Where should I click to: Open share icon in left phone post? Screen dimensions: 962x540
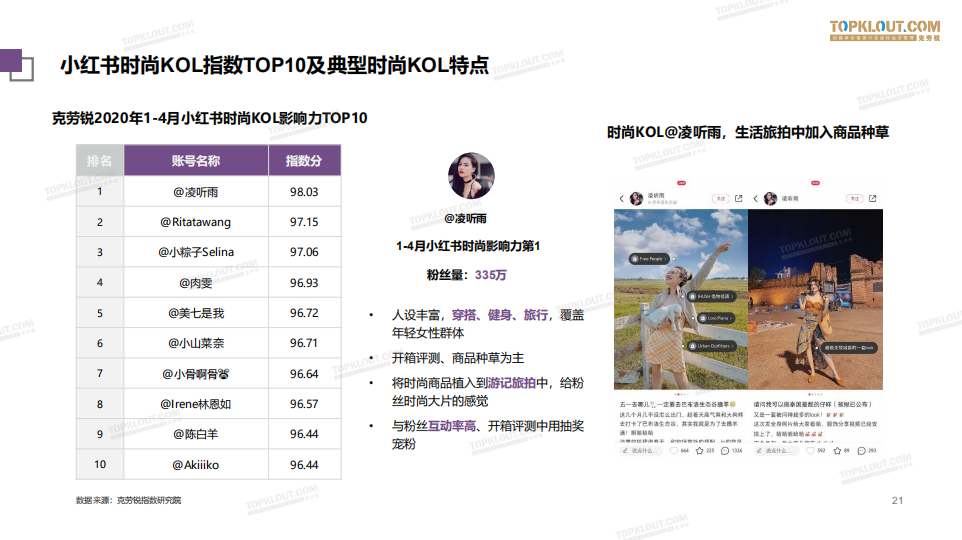[x=739, y=198]
